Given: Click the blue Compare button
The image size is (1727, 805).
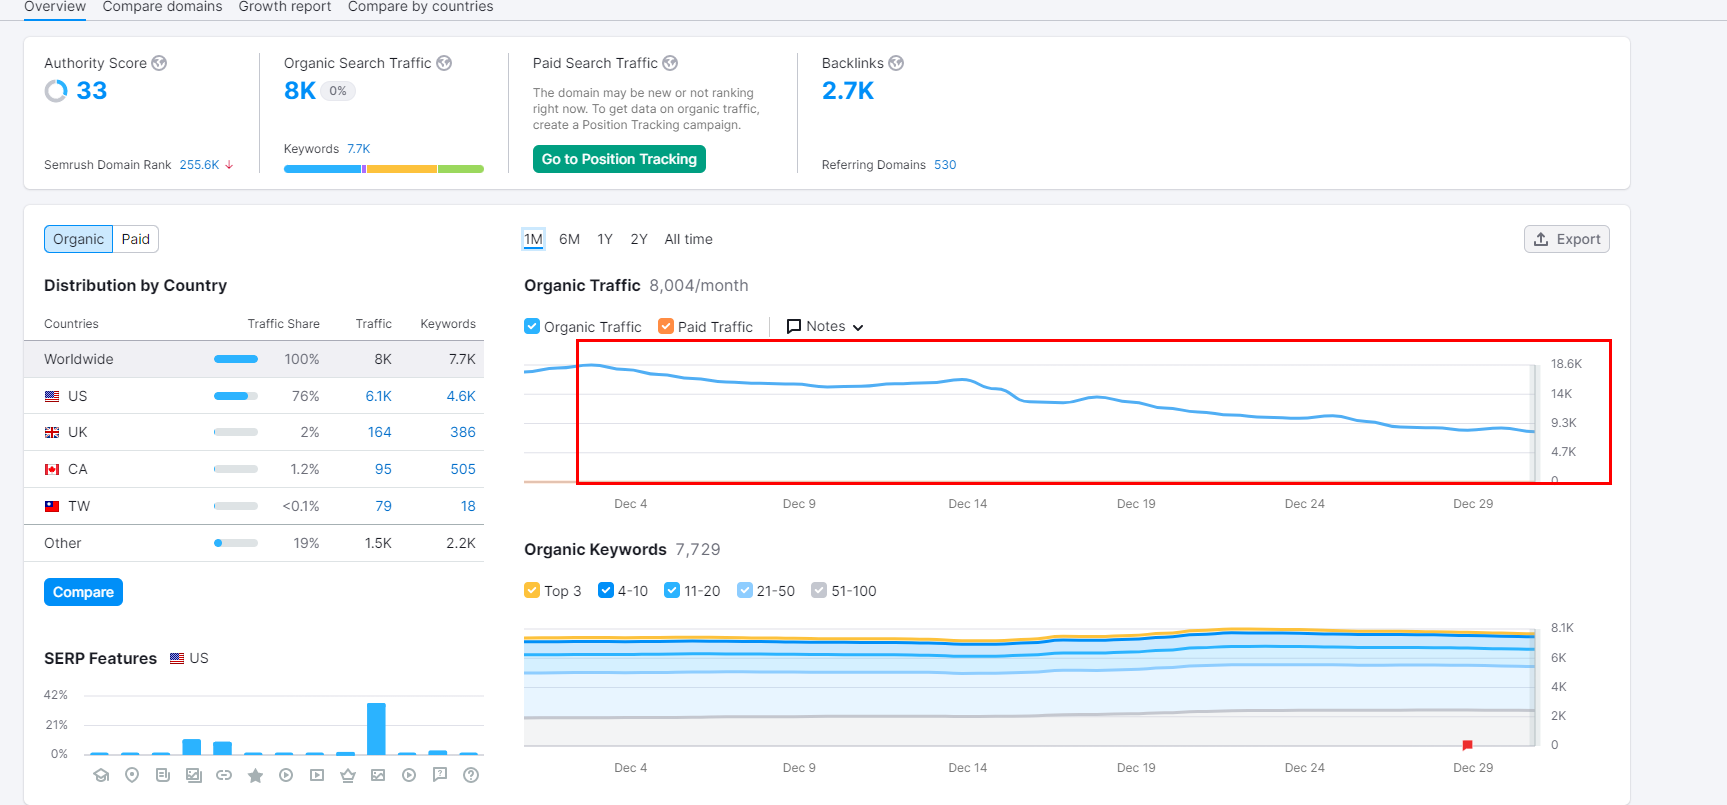Looking at the screenshot, I should click(x=83, y=592).
